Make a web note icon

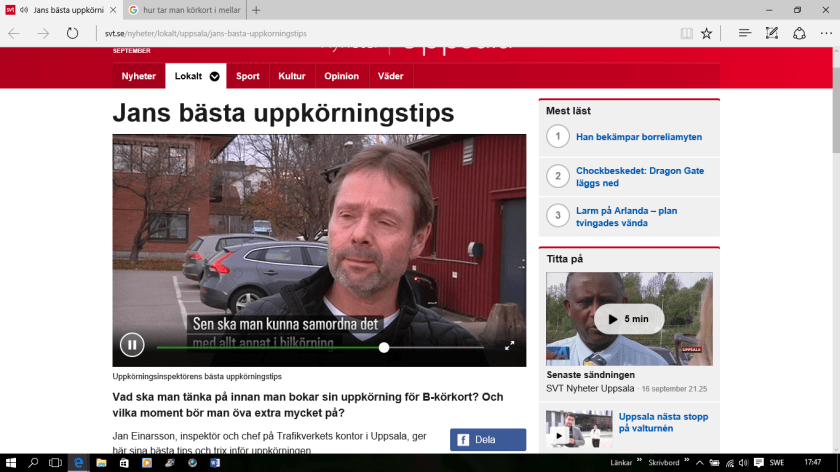tap(771, 33)
